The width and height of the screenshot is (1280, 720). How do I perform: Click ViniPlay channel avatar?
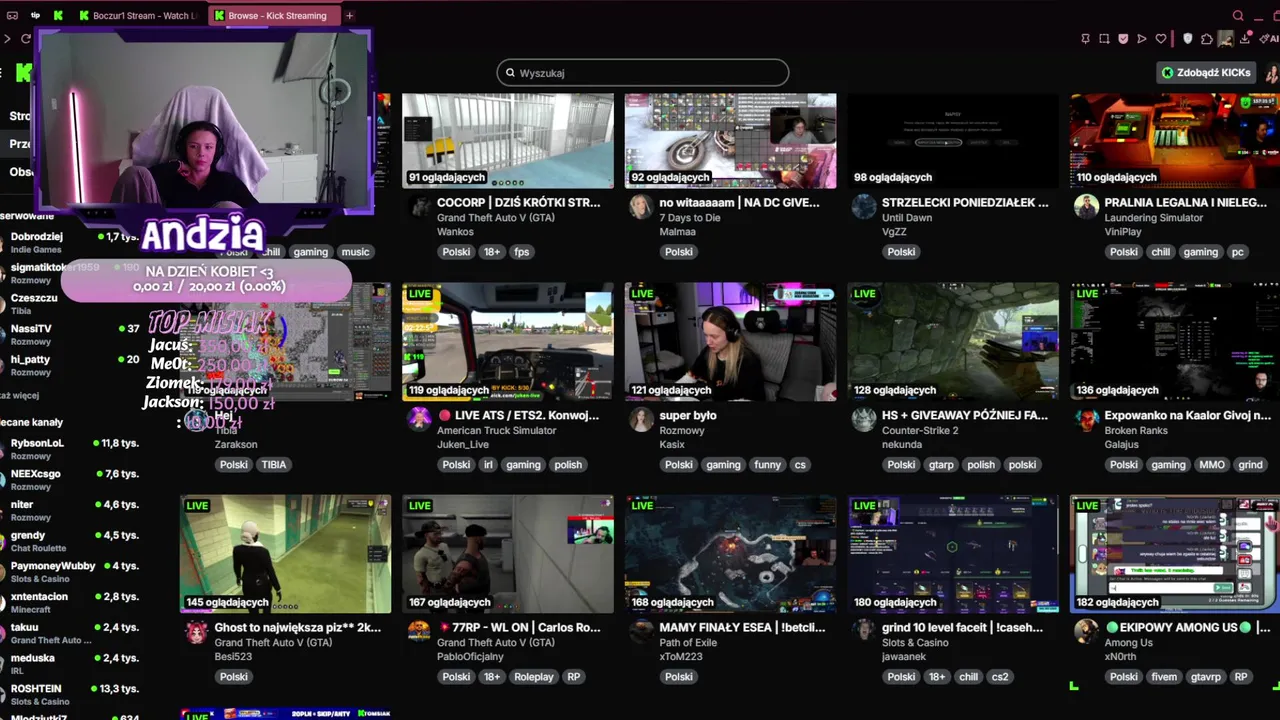(x=1086, y=207)
